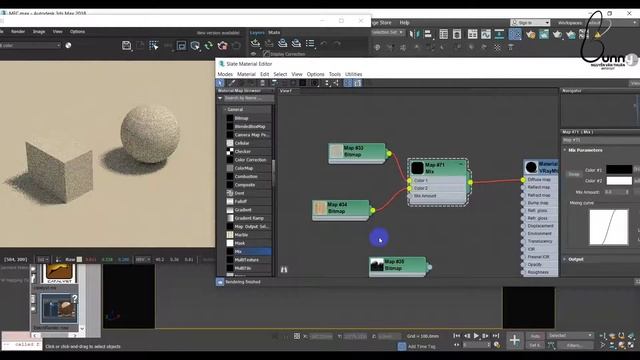Toggle Auto key mode

[536, 336]
